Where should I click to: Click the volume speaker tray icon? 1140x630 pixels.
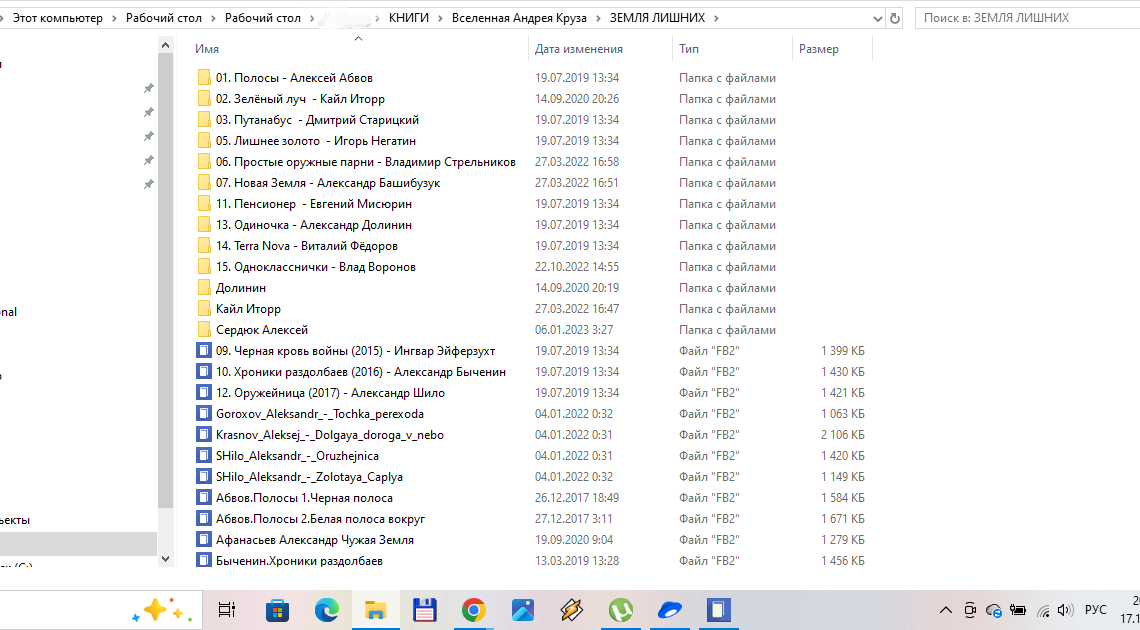coord(1064,610)
